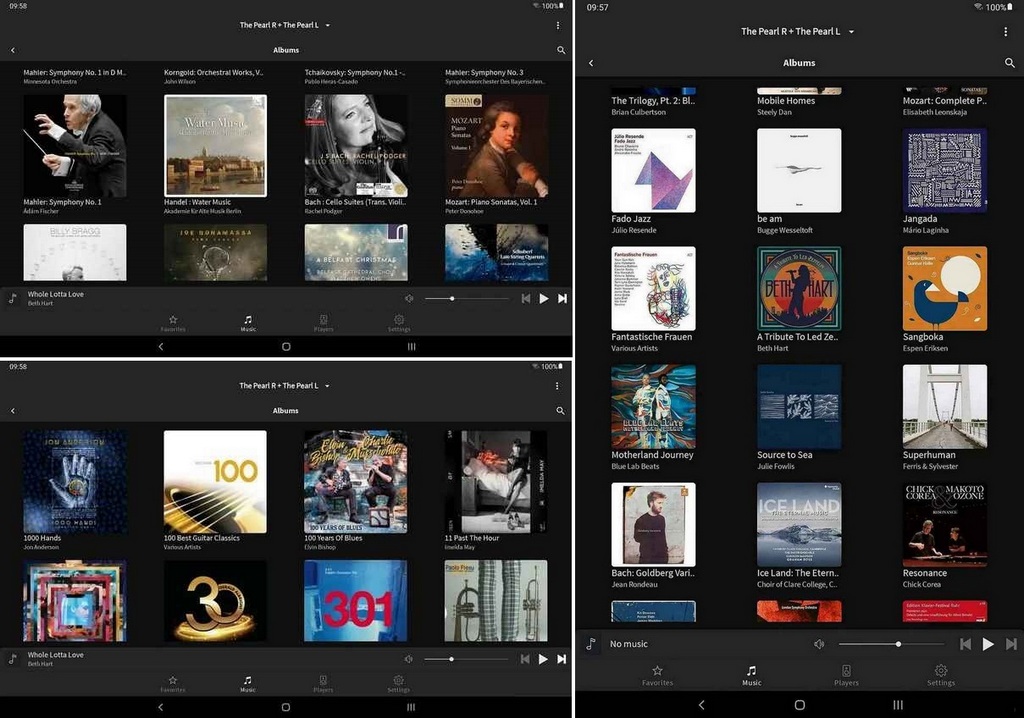Screen dimensions: 1024x718
Task: Open Android recent apps in the right screen
Action: coord(898,705)
